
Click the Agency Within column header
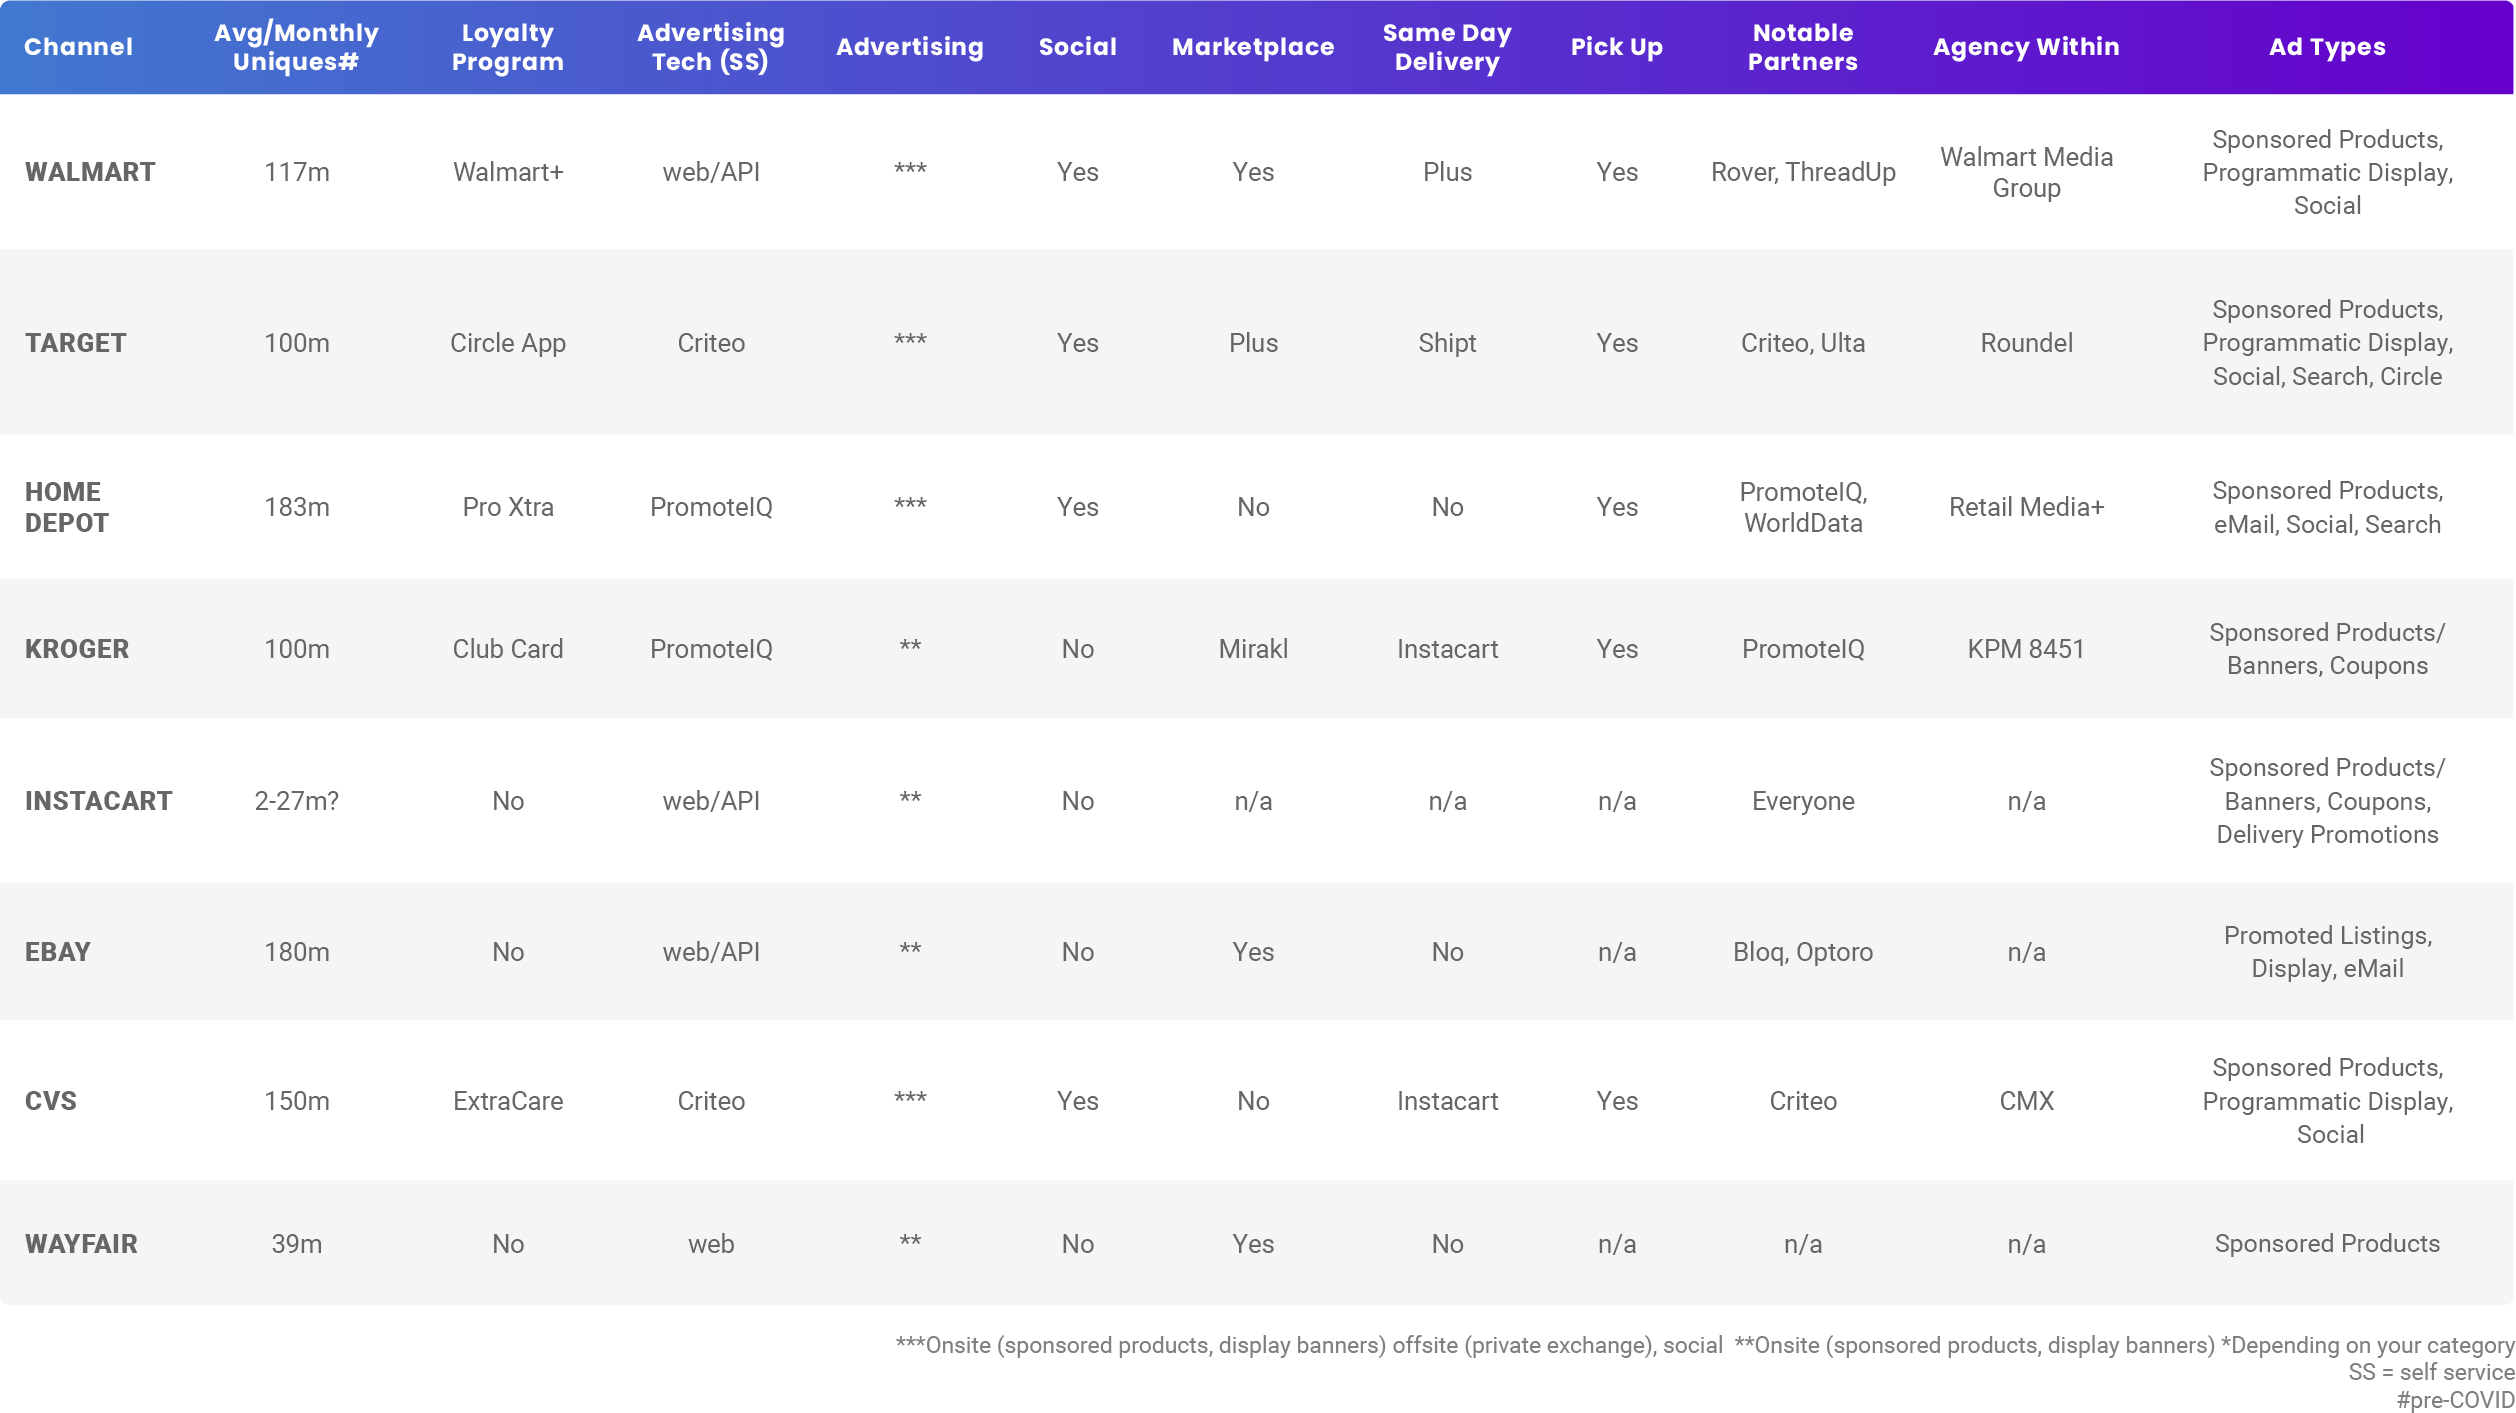pyautogui.click(x=2025, y=47)
